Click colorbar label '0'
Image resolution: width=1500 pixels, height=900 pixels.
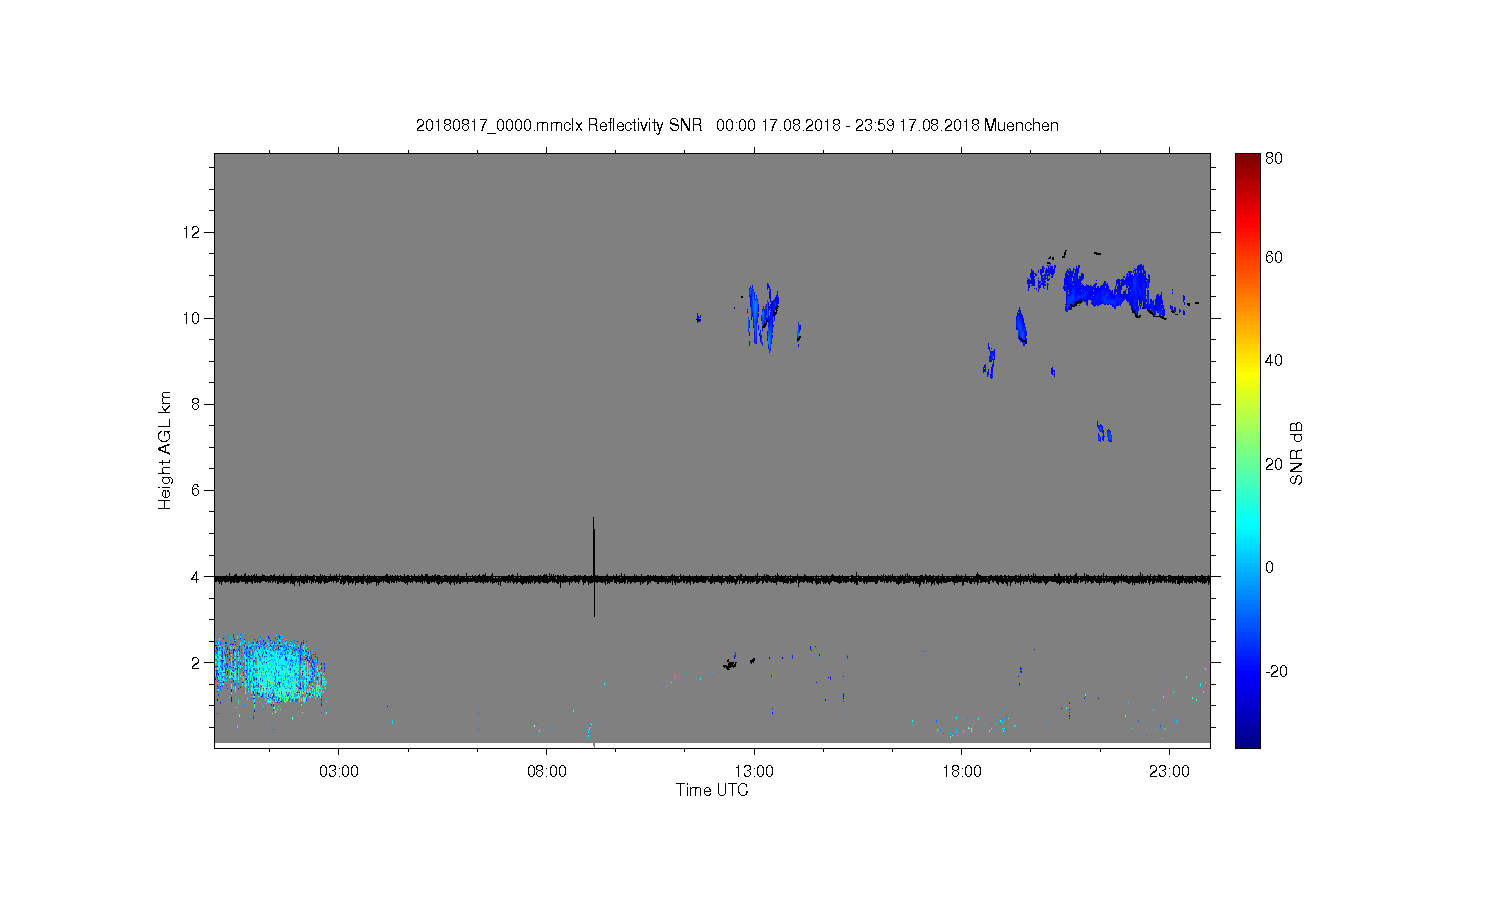pos(1270,567)
